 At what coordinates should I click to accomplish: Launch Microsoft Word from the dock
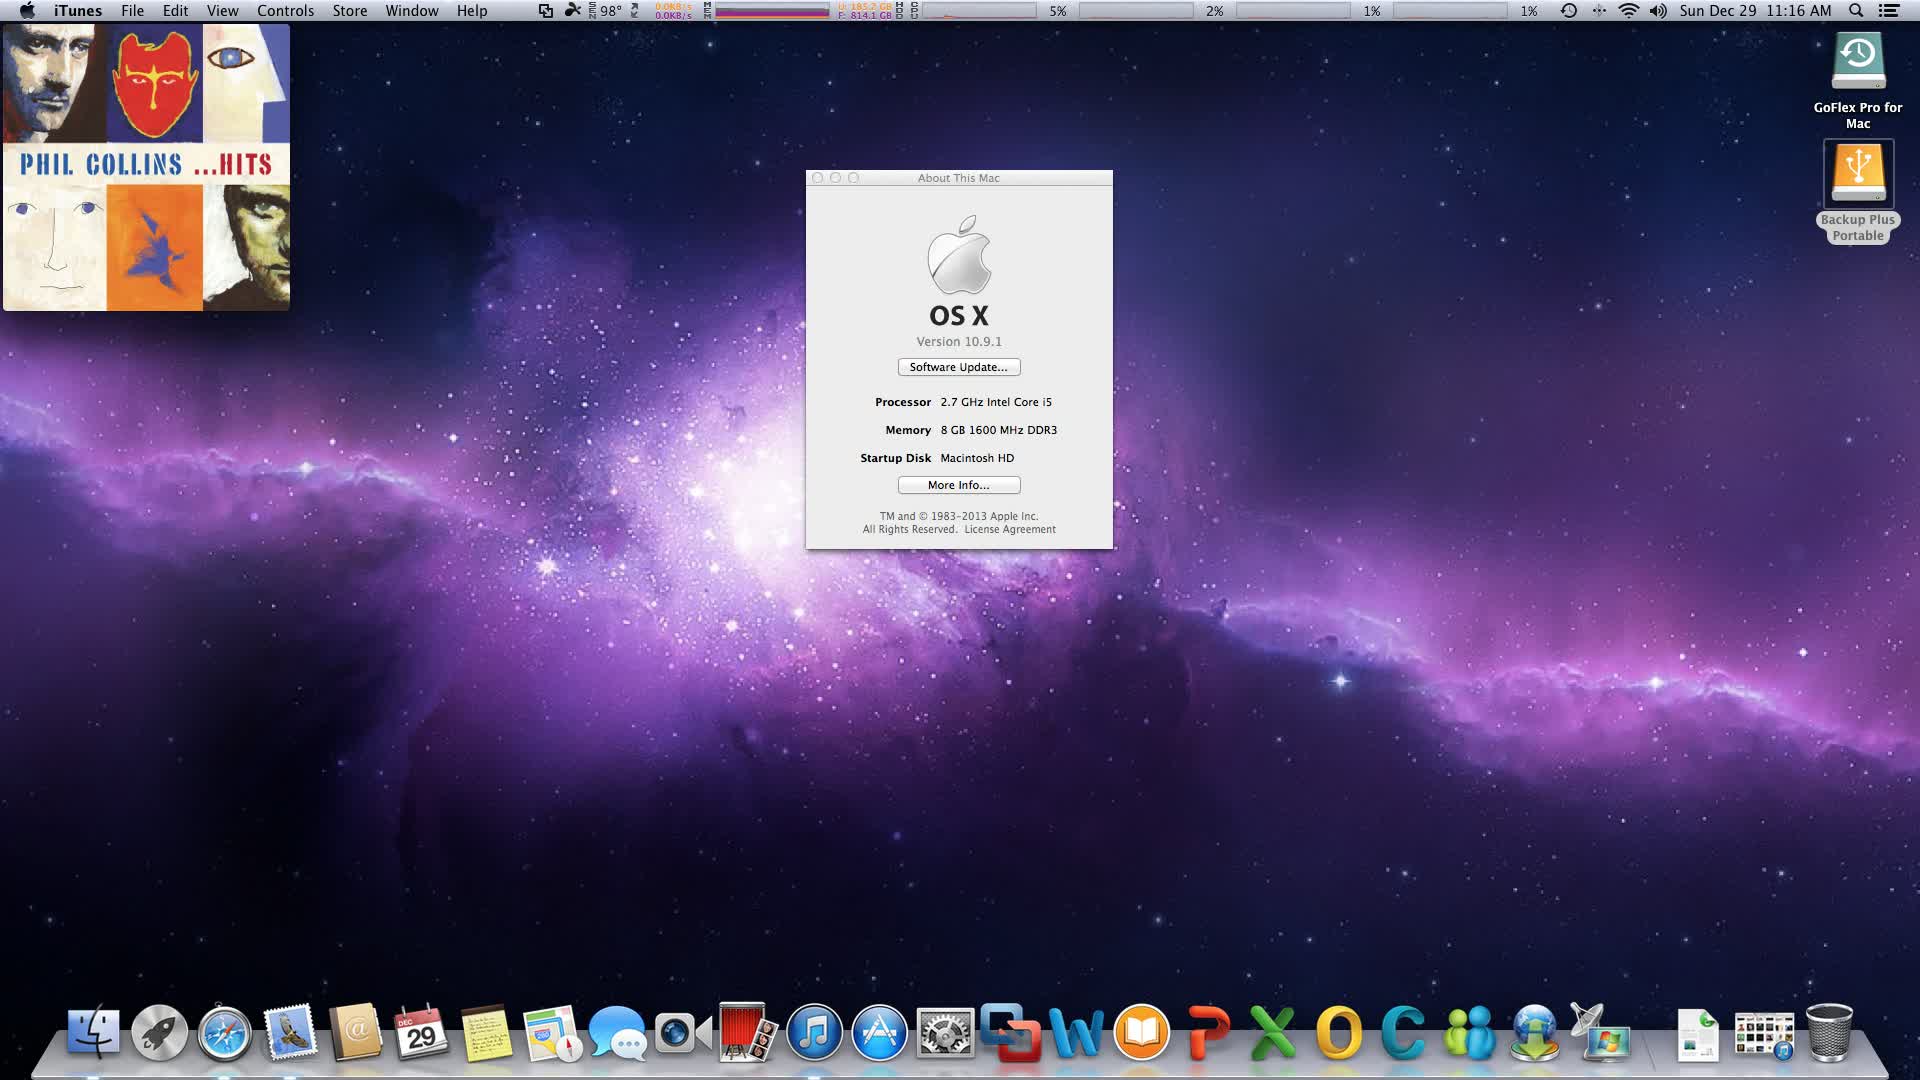1076,1033
